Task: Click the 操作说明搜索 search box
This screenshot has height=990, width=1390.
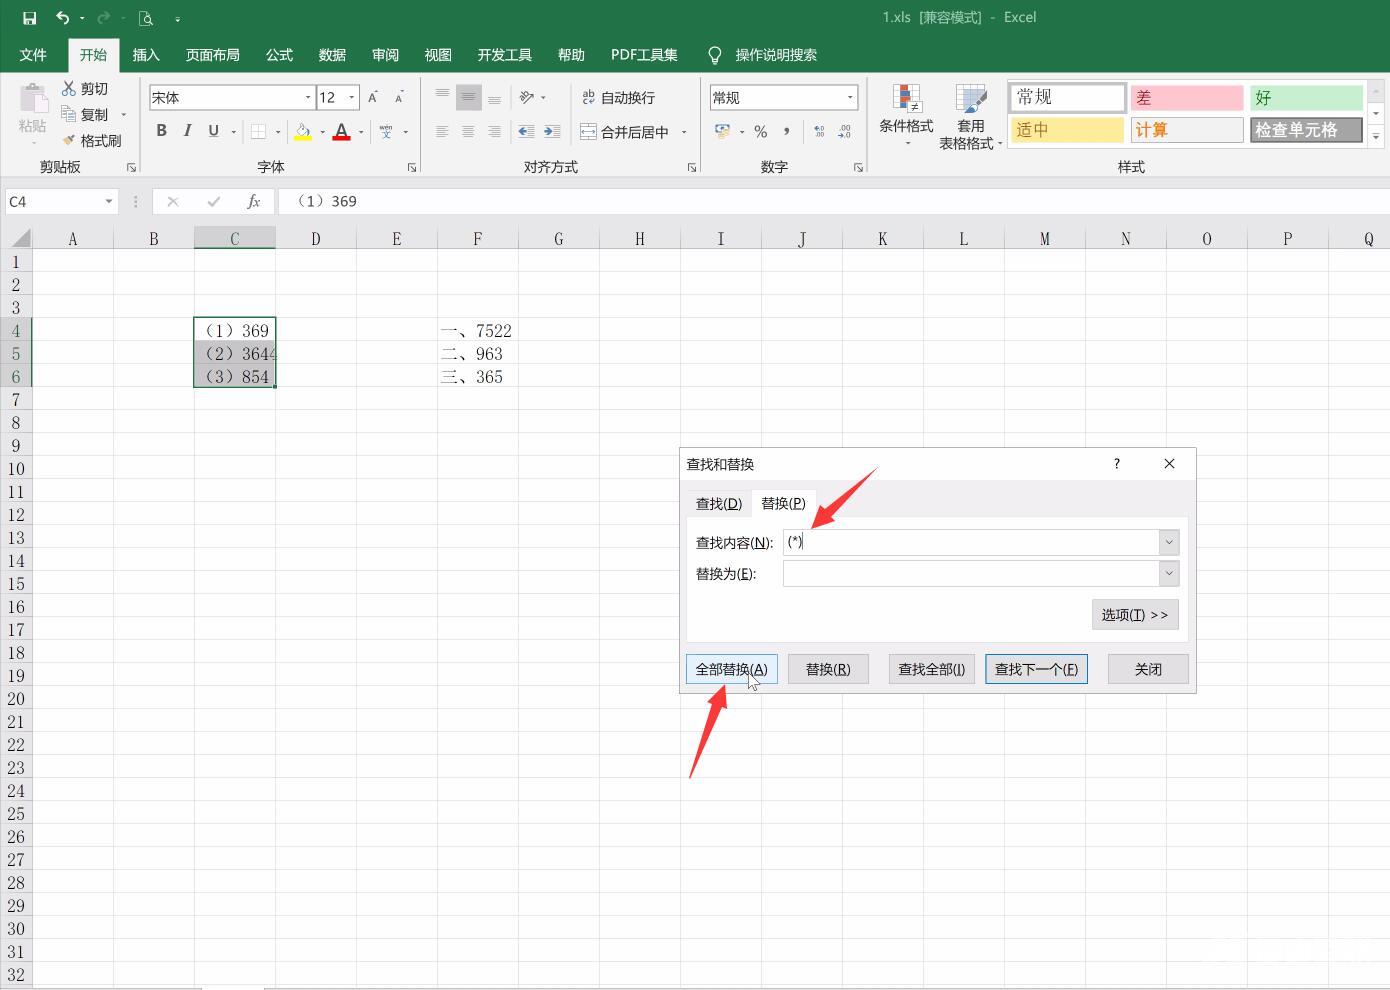Action: [776, 55]
